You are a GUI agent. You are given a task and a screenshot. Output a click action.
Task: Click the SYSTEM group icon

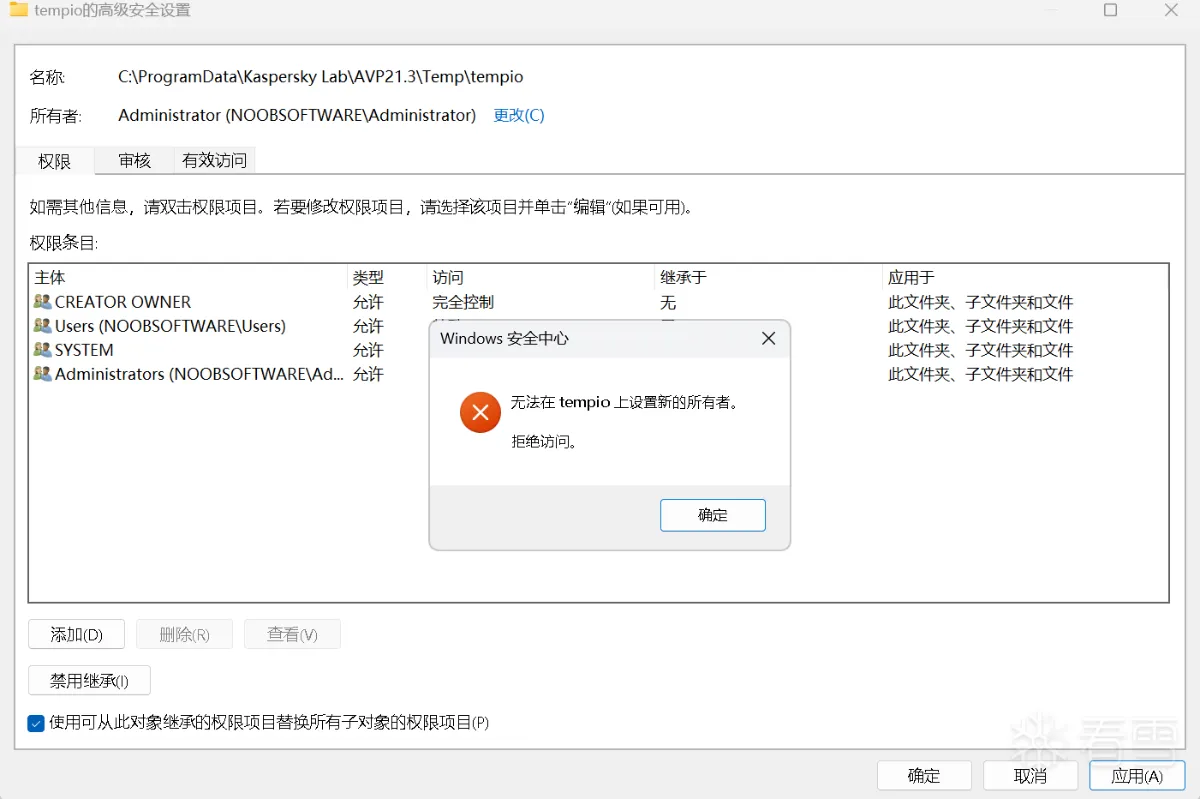click(42, 349)
